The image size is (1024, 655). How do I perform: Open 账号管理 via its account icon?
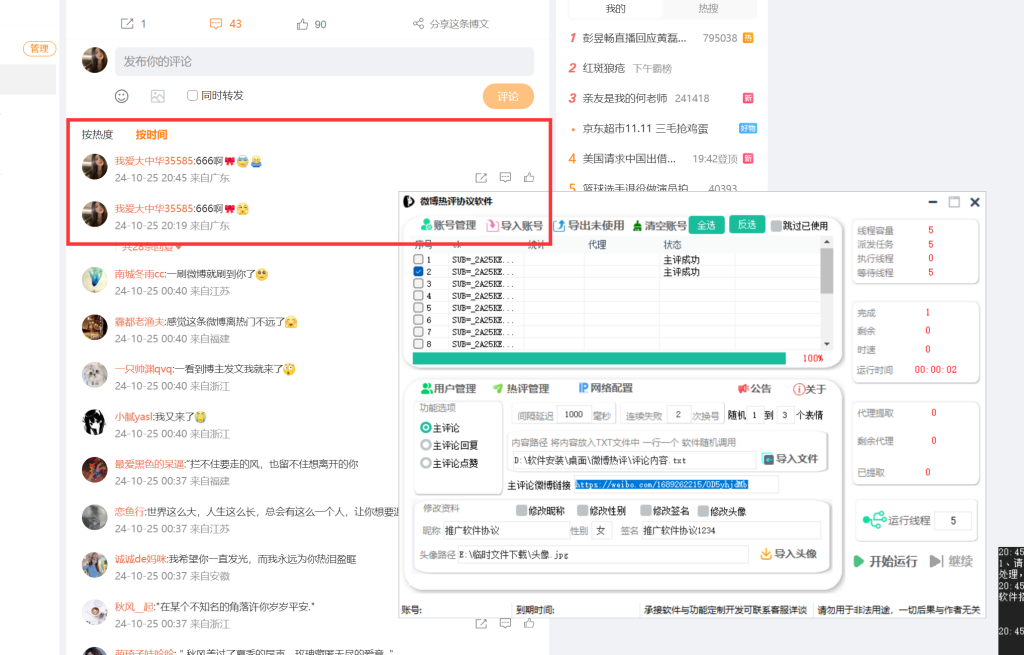(x=427, y=224)
